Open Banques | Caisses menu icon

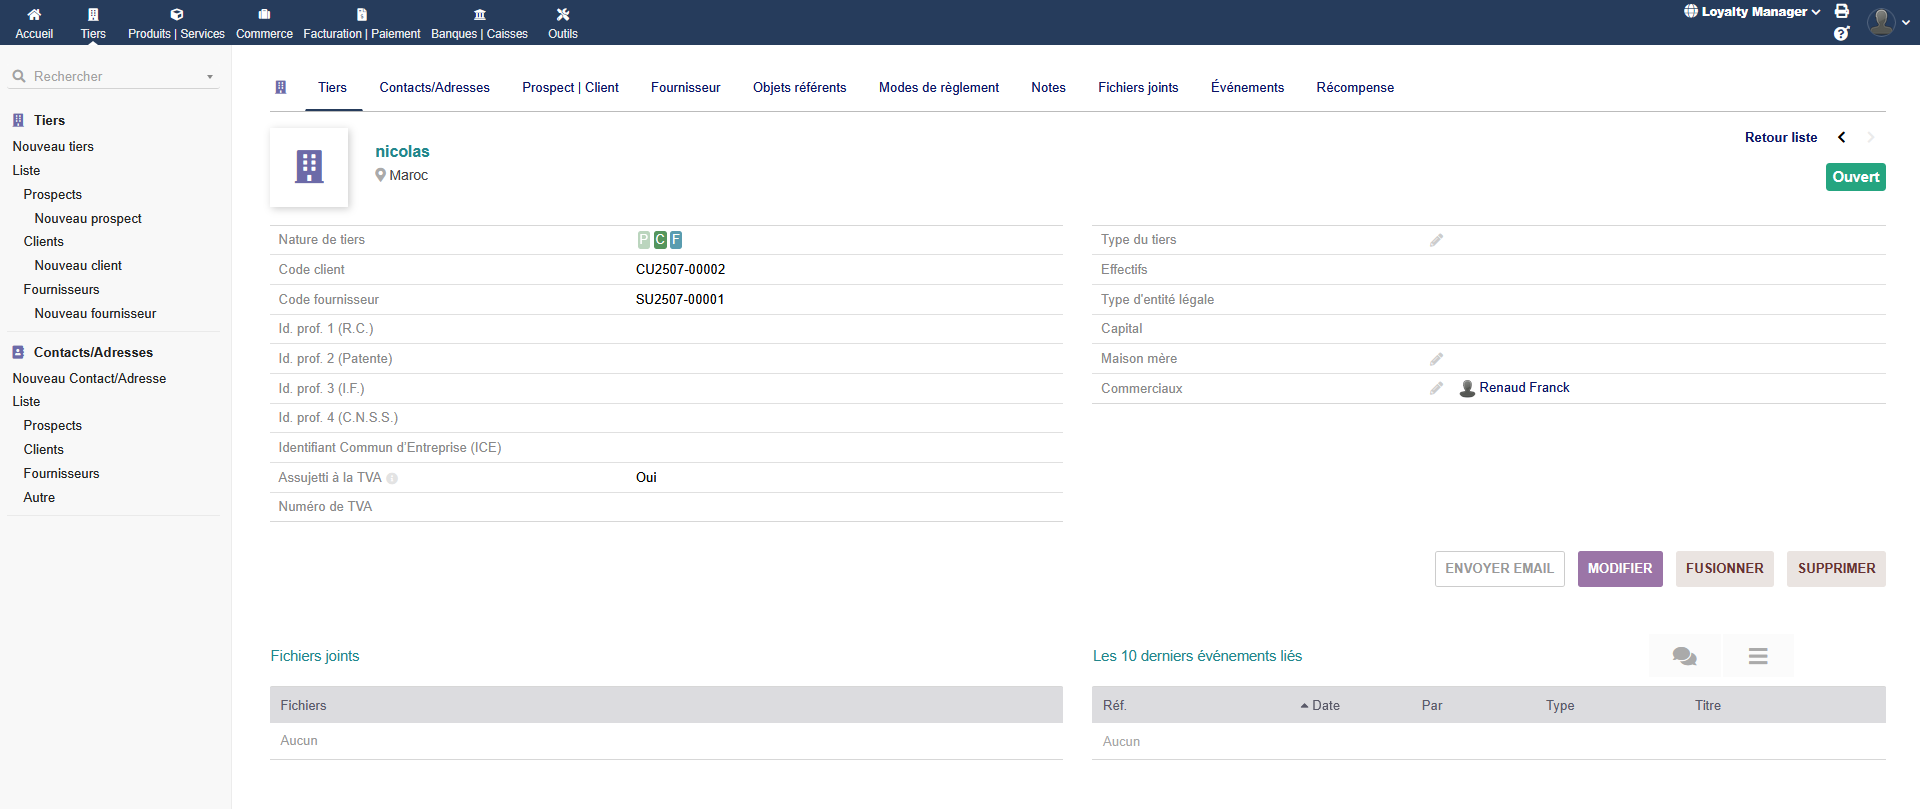coord(479,15)
